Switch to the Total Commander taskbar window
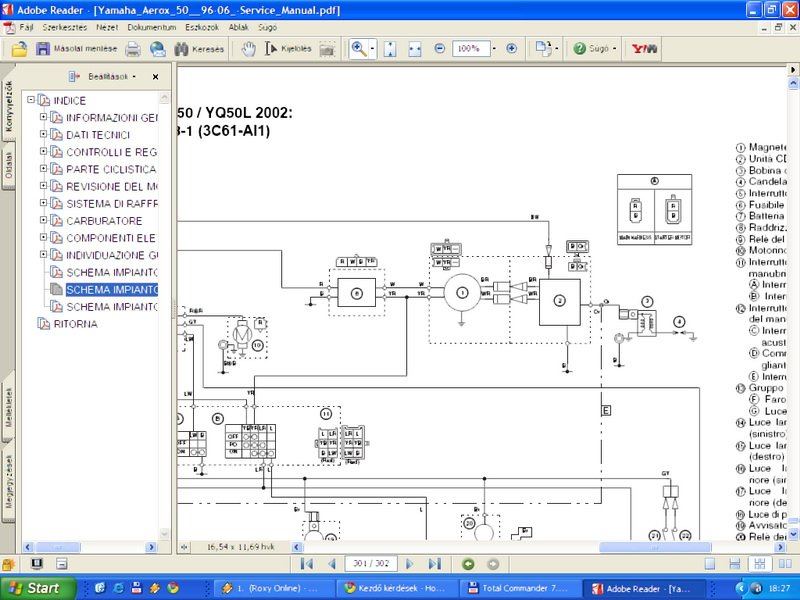800x600 pixels. point(519,588)
